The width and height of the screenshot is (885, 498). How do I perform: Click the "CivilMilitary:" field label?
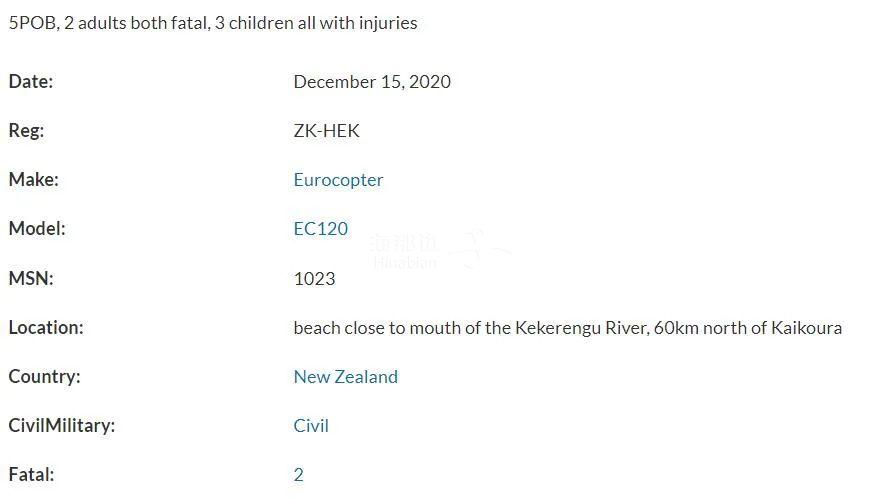pyautogui.click(x=61, y=426)
